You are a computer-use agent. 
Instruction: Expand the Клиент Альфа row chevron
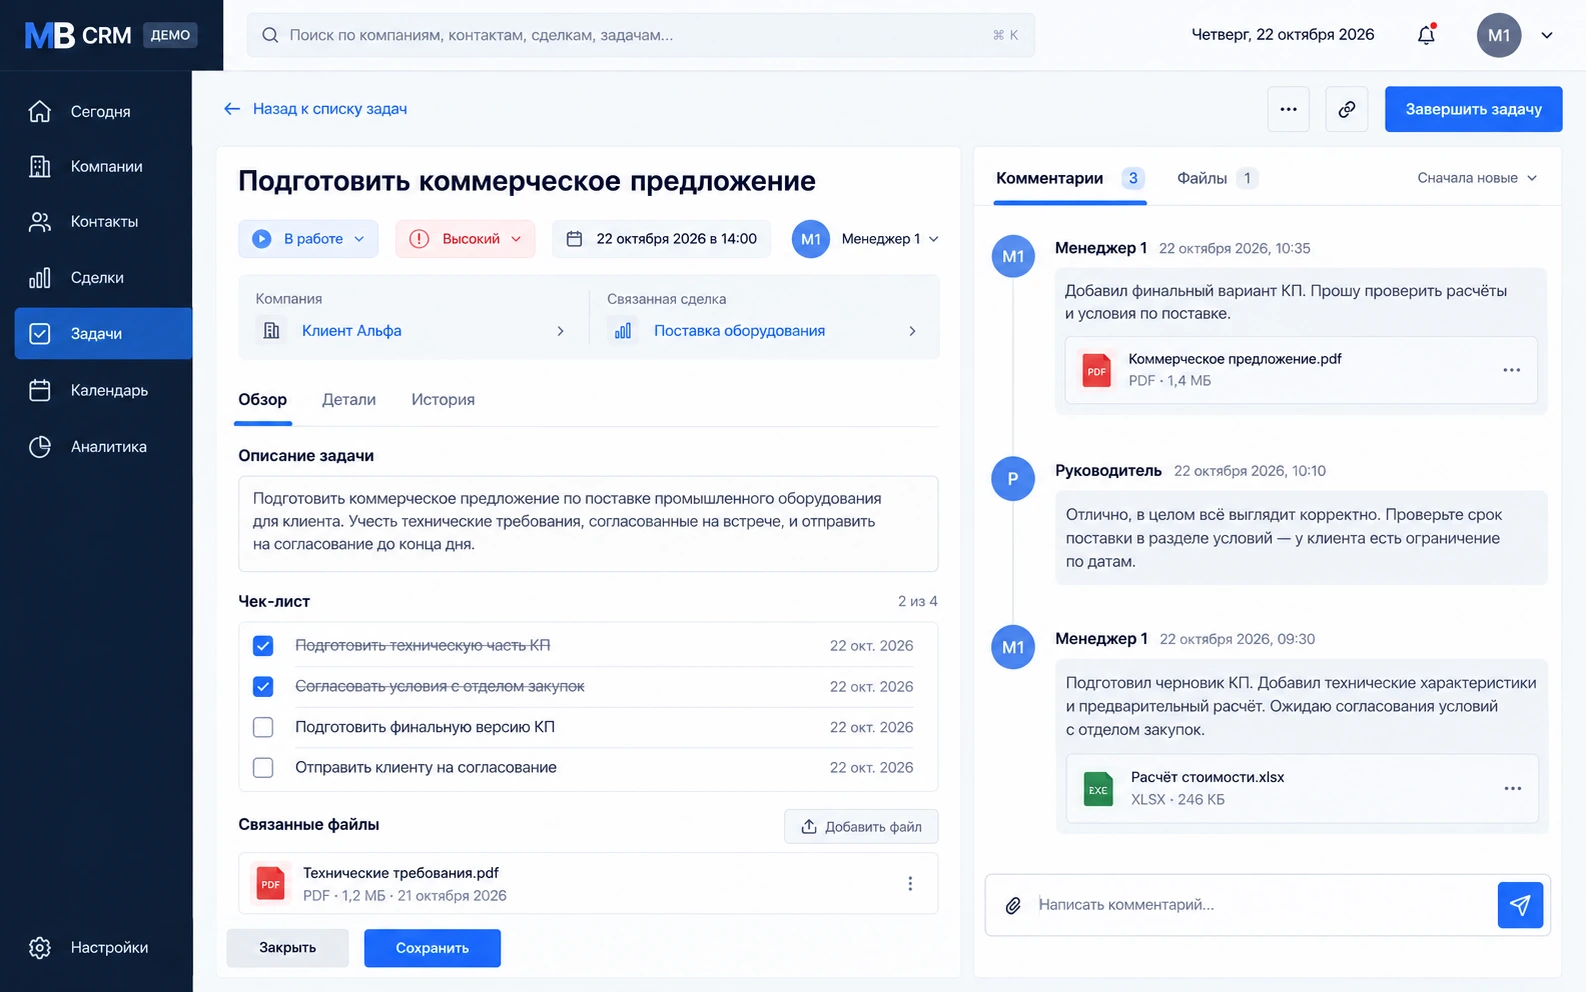tap(560, 331)
